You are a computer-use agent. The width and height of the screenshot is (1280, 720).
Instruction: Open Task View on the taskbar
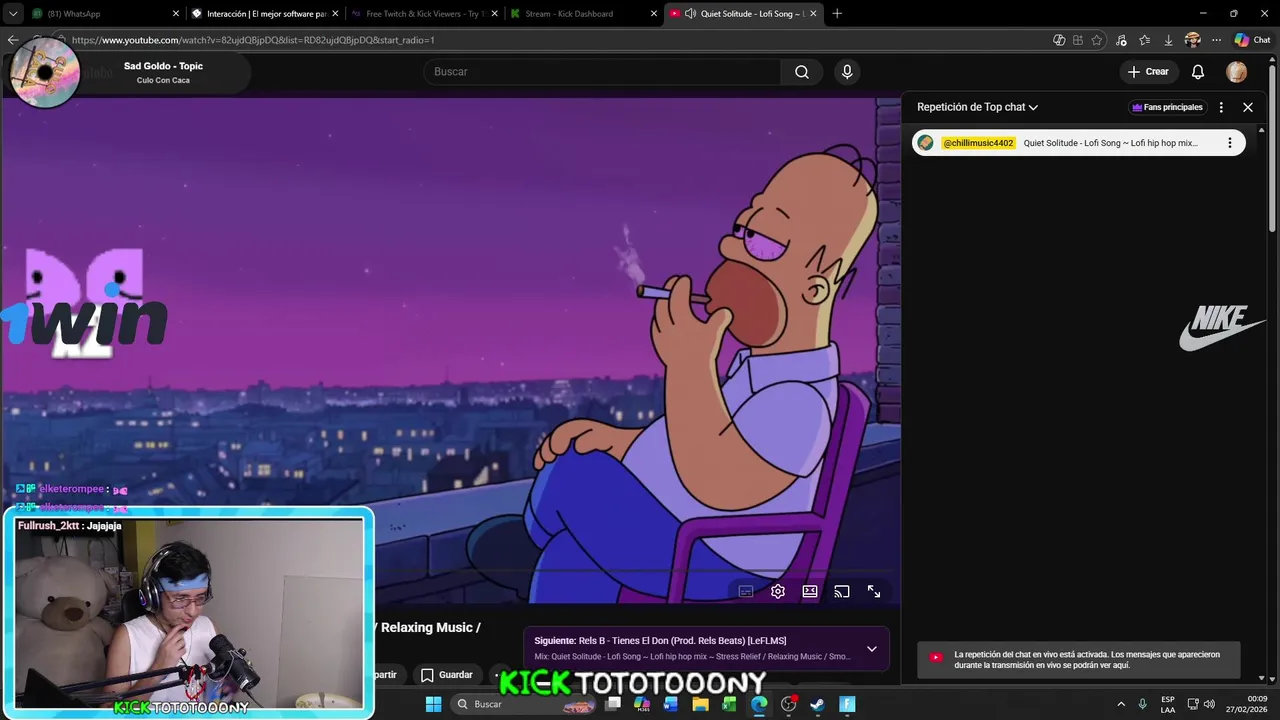coord(613,704)
